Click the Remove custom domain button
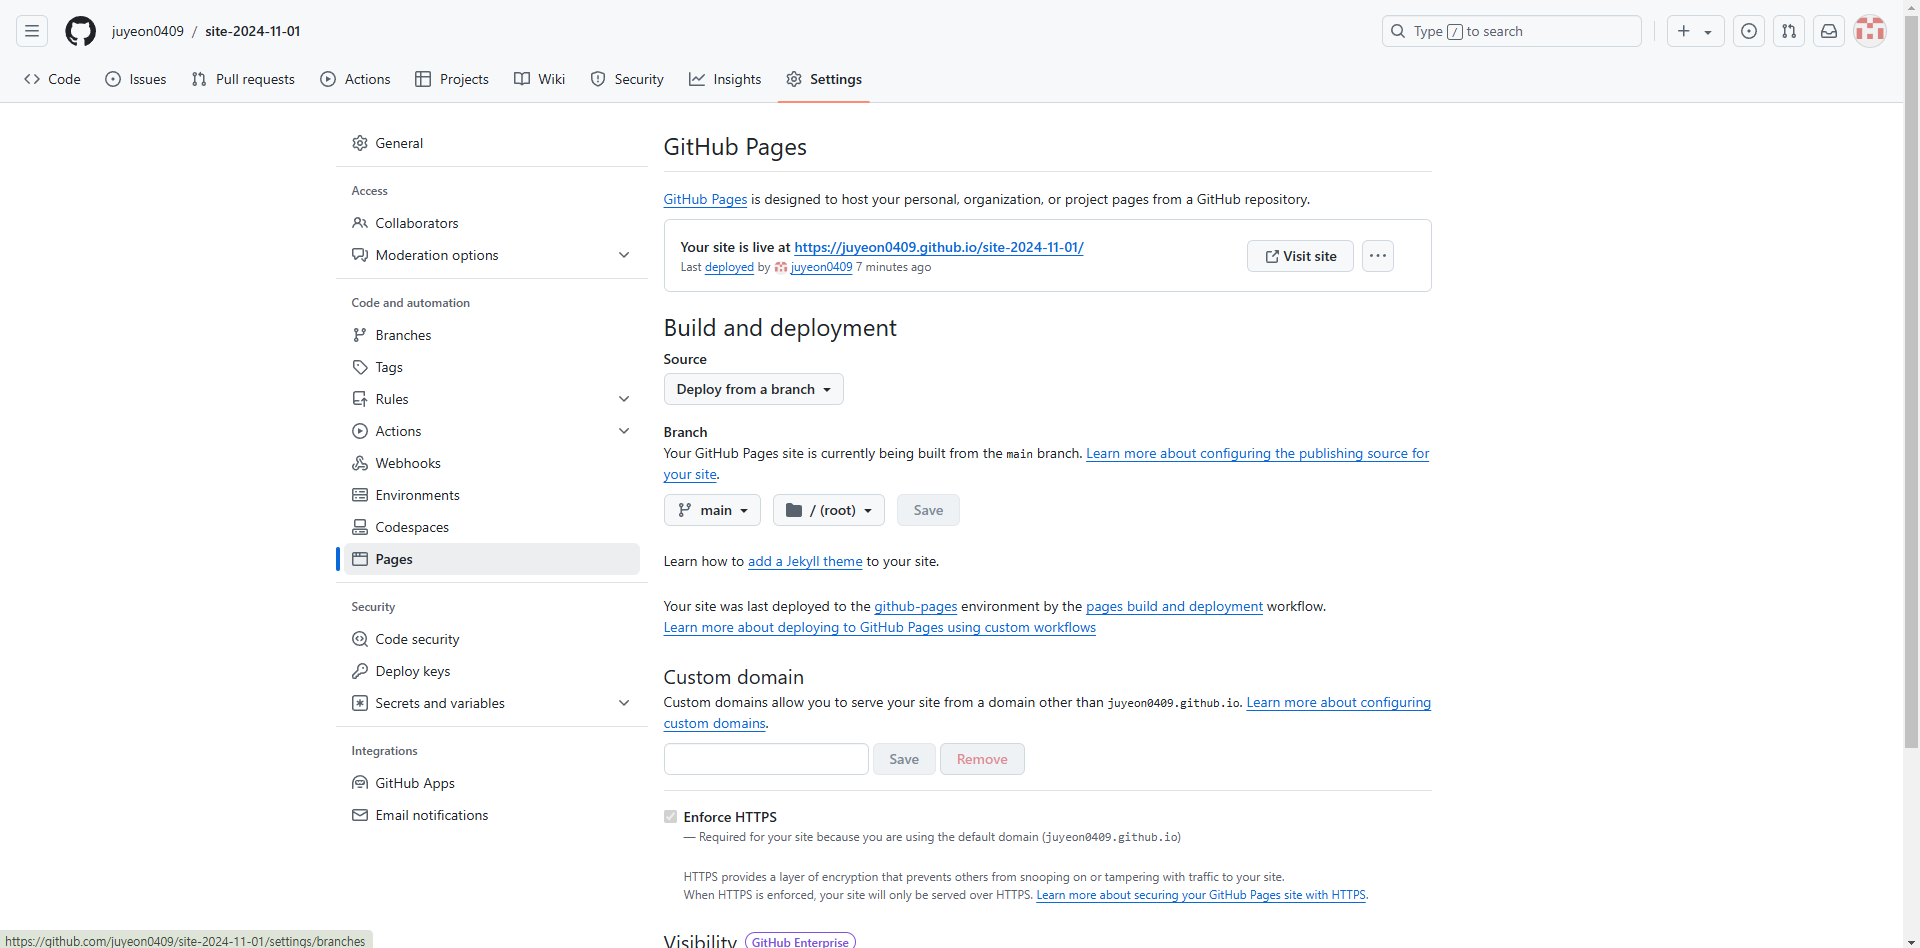Screen dimensions: 1920x948 [982, 759]
